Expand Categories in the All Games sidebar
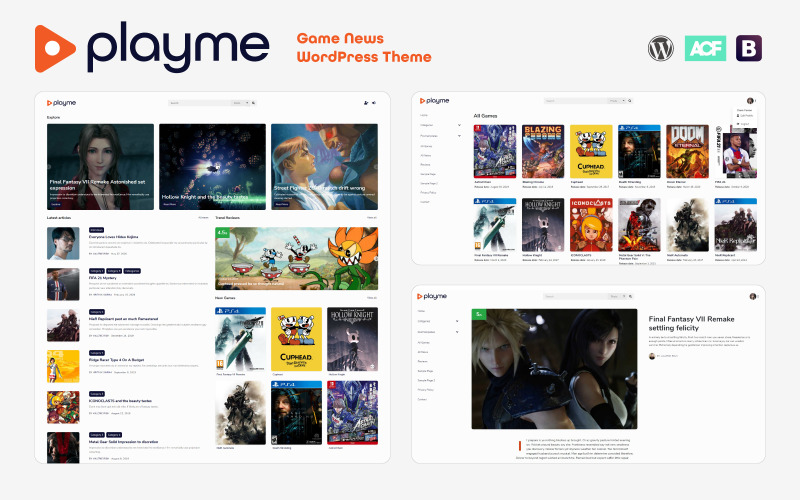 pos(459,125)
